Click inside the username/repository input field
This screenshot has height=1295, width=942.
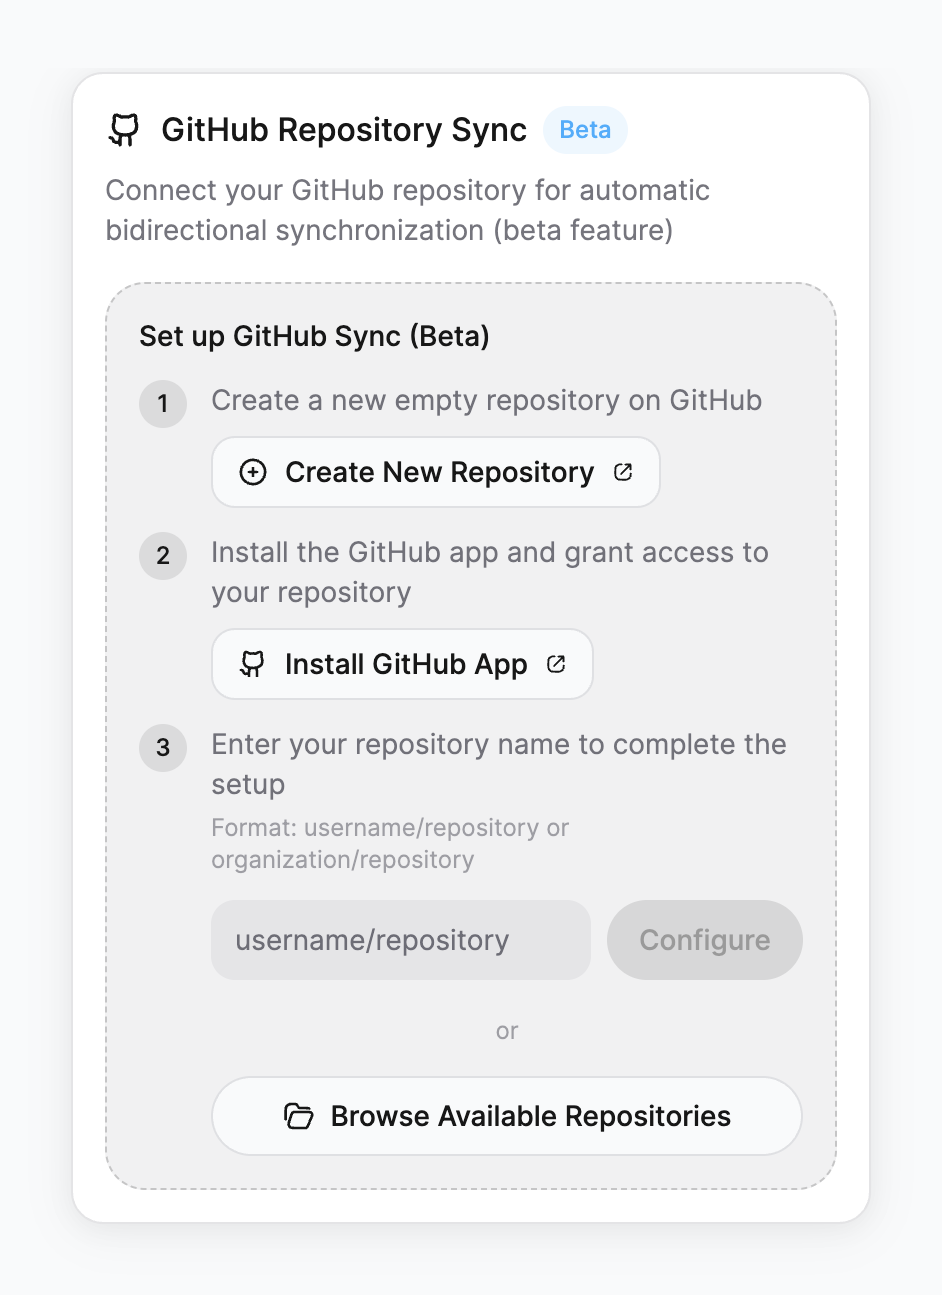(x=400, y=940)
